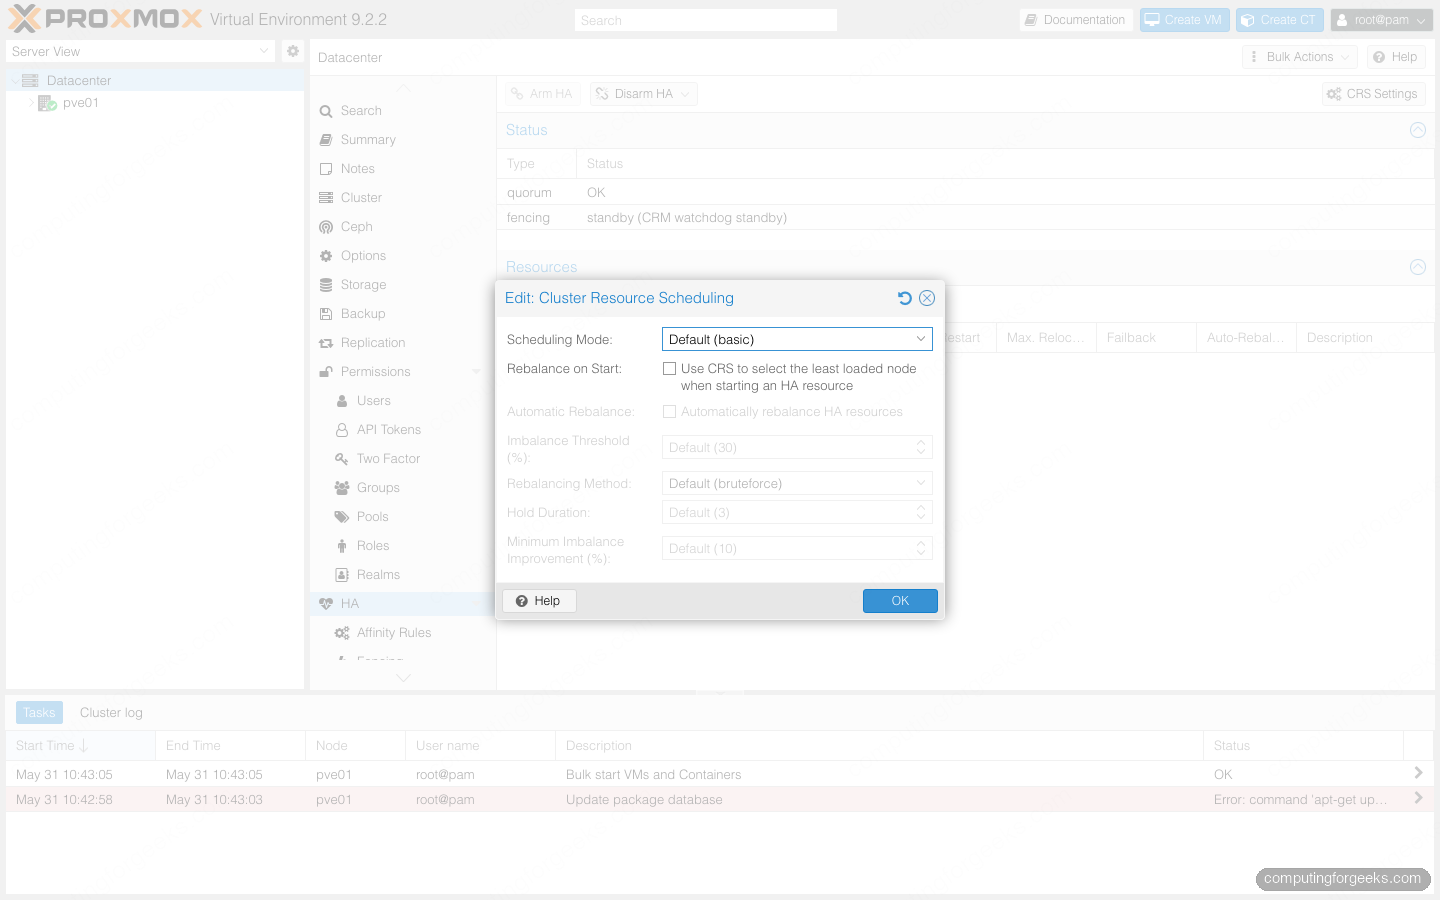Viewport: 1440px width, 900px height.
Task: Click the Help button in Datacenter header
Action: [1395, 57]
